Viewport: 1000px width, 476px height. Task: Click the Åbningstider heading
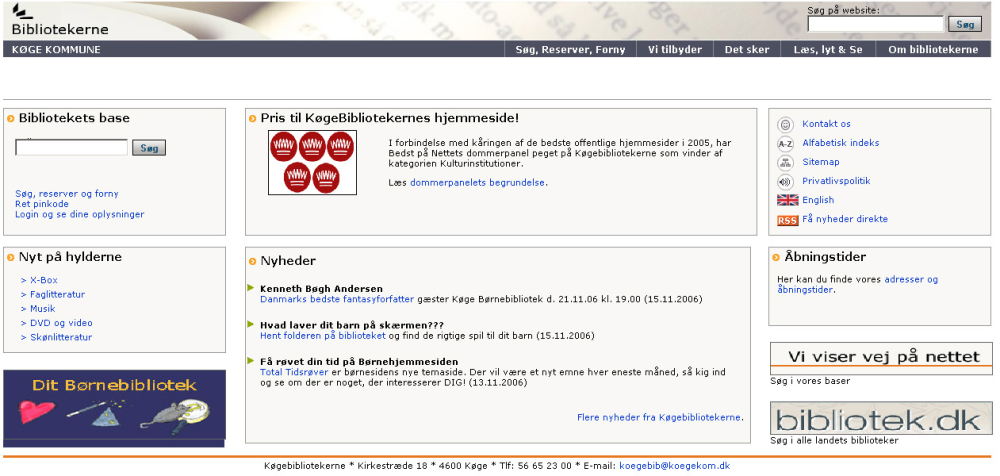(825, 257)
